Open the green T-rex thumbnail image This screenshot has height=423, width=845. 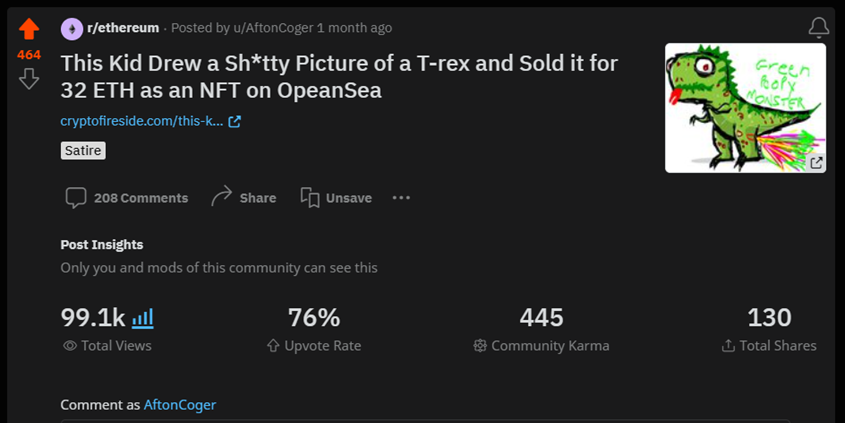[x=745, y=108]
